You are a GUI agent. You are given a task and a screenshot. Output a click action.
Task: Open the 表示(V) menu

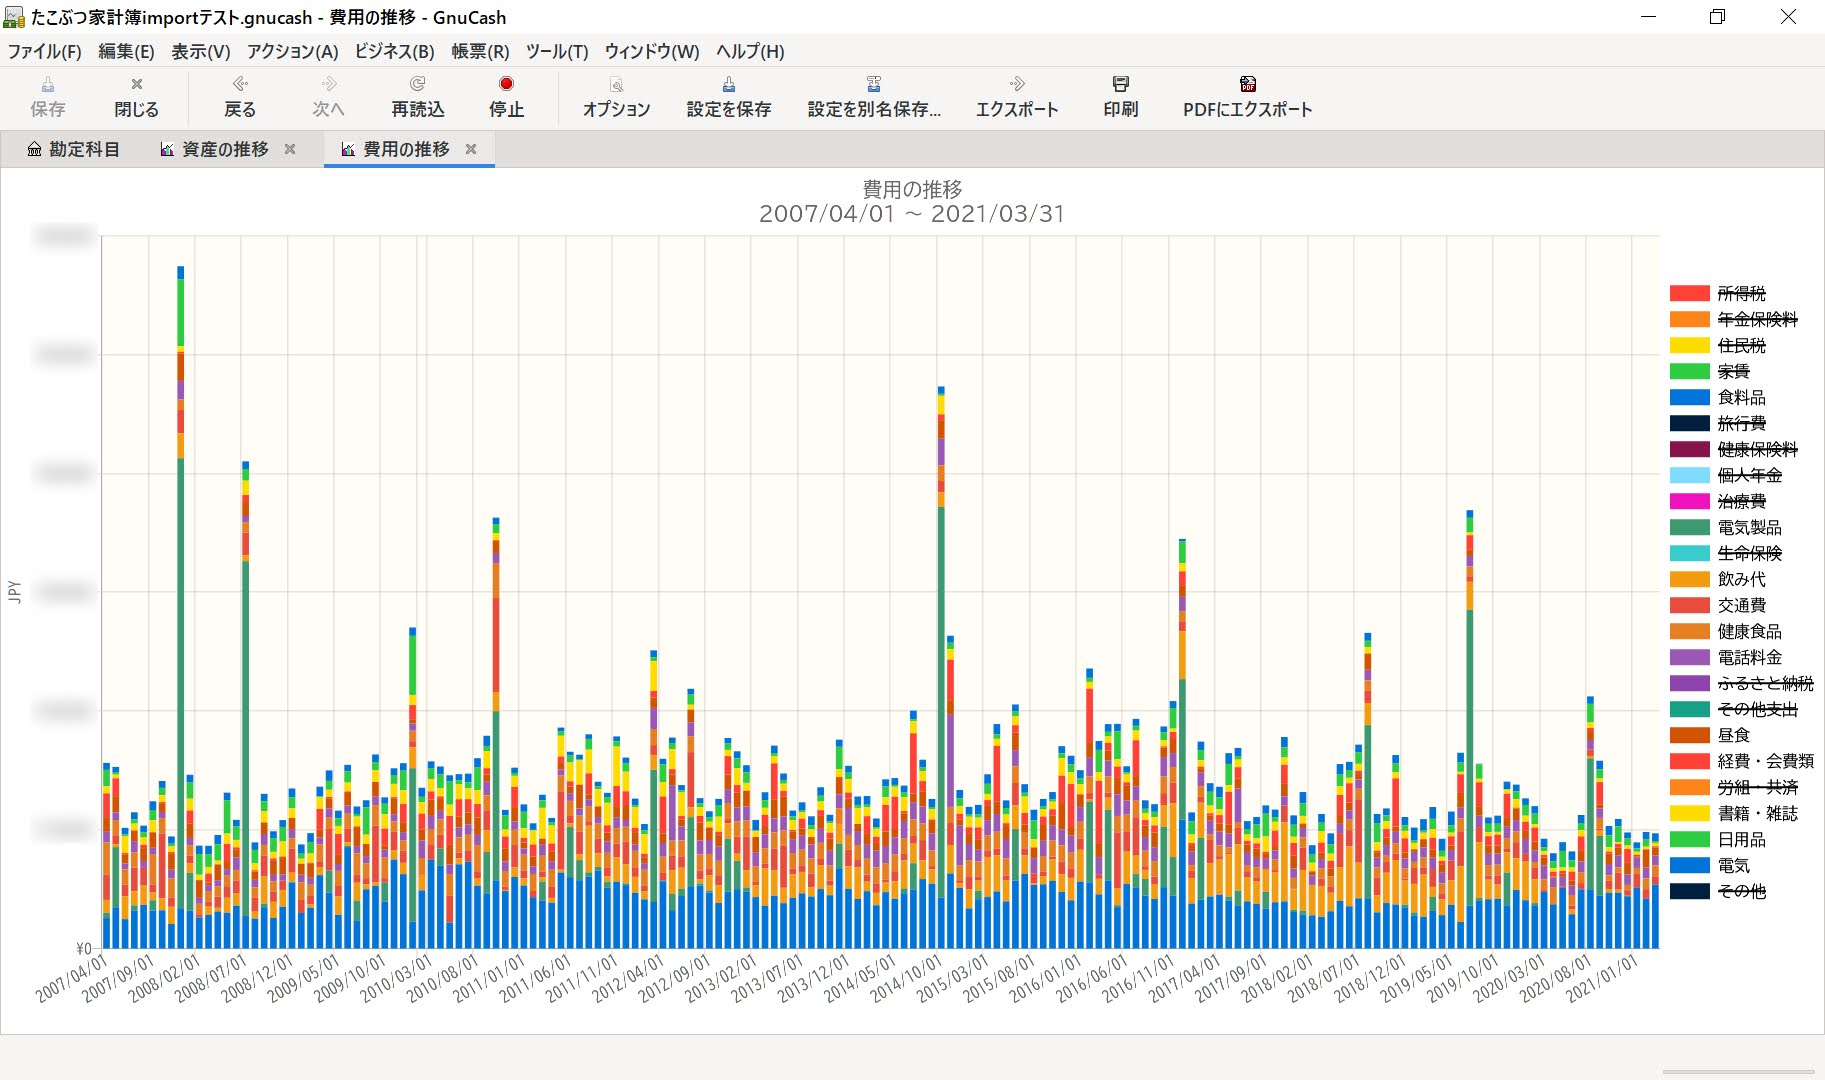(200, 52)
